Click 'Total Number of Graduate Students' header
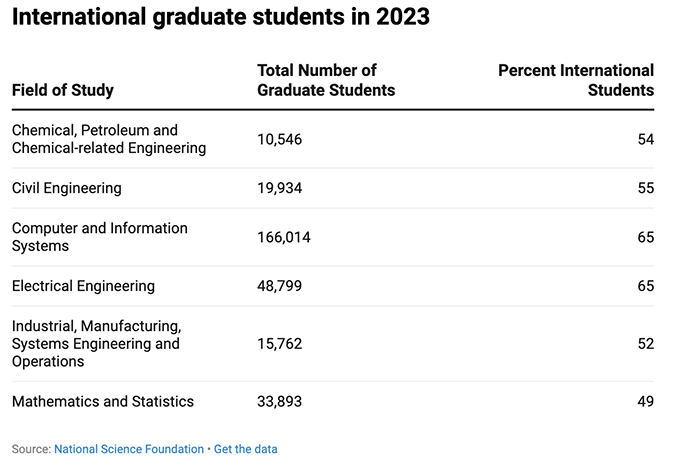Screen dimensions: 680x474 point(326,80)
